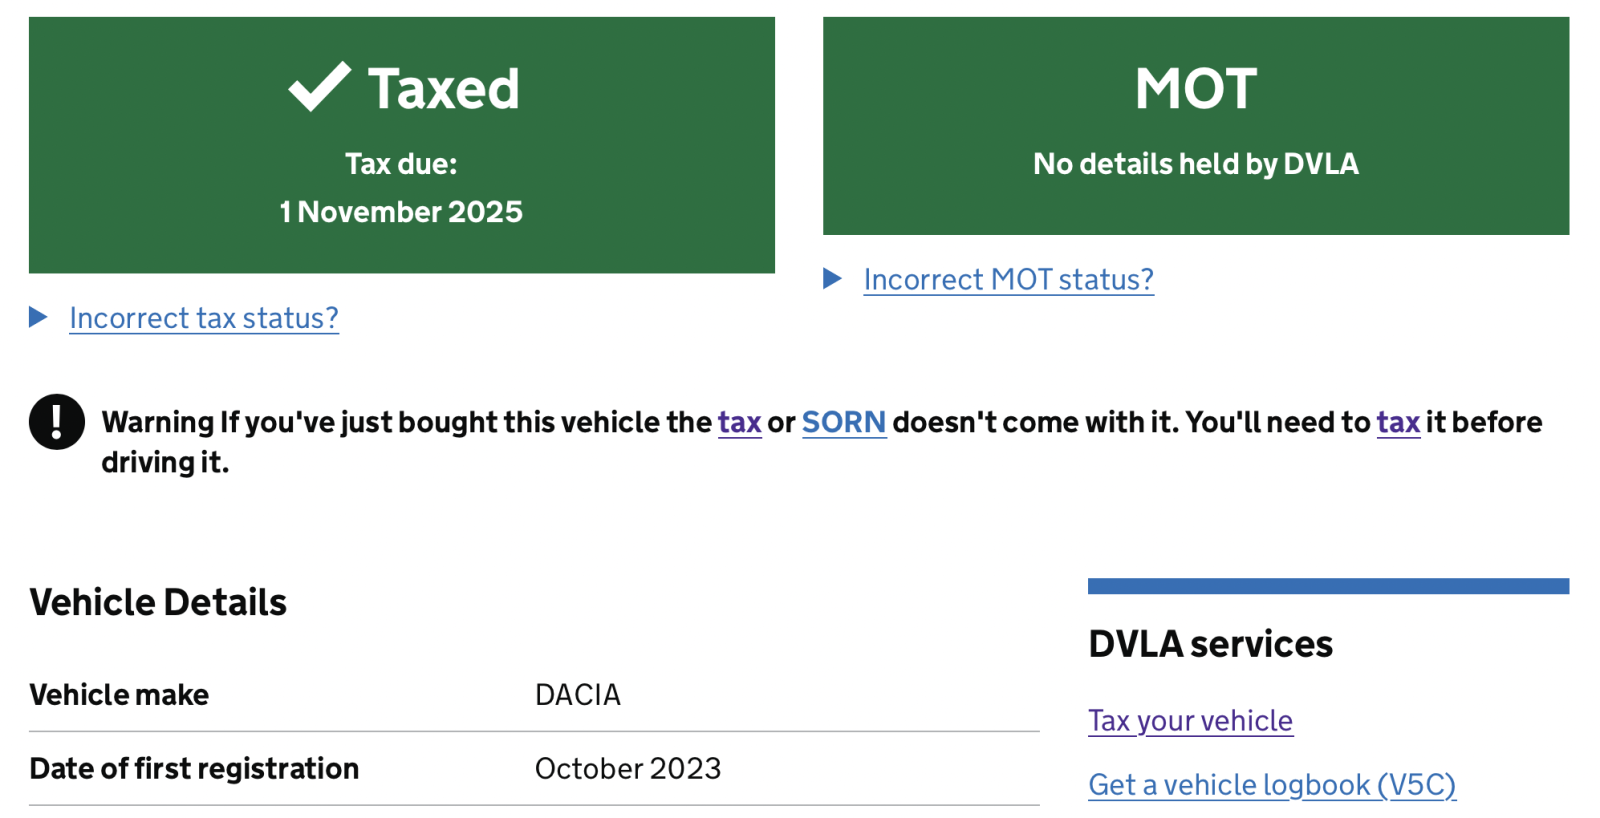This screenshot has height=818, width=1600.
Task: Click the Vehicle Details heading
Action: pyautogui.click(x=158, y=603)
